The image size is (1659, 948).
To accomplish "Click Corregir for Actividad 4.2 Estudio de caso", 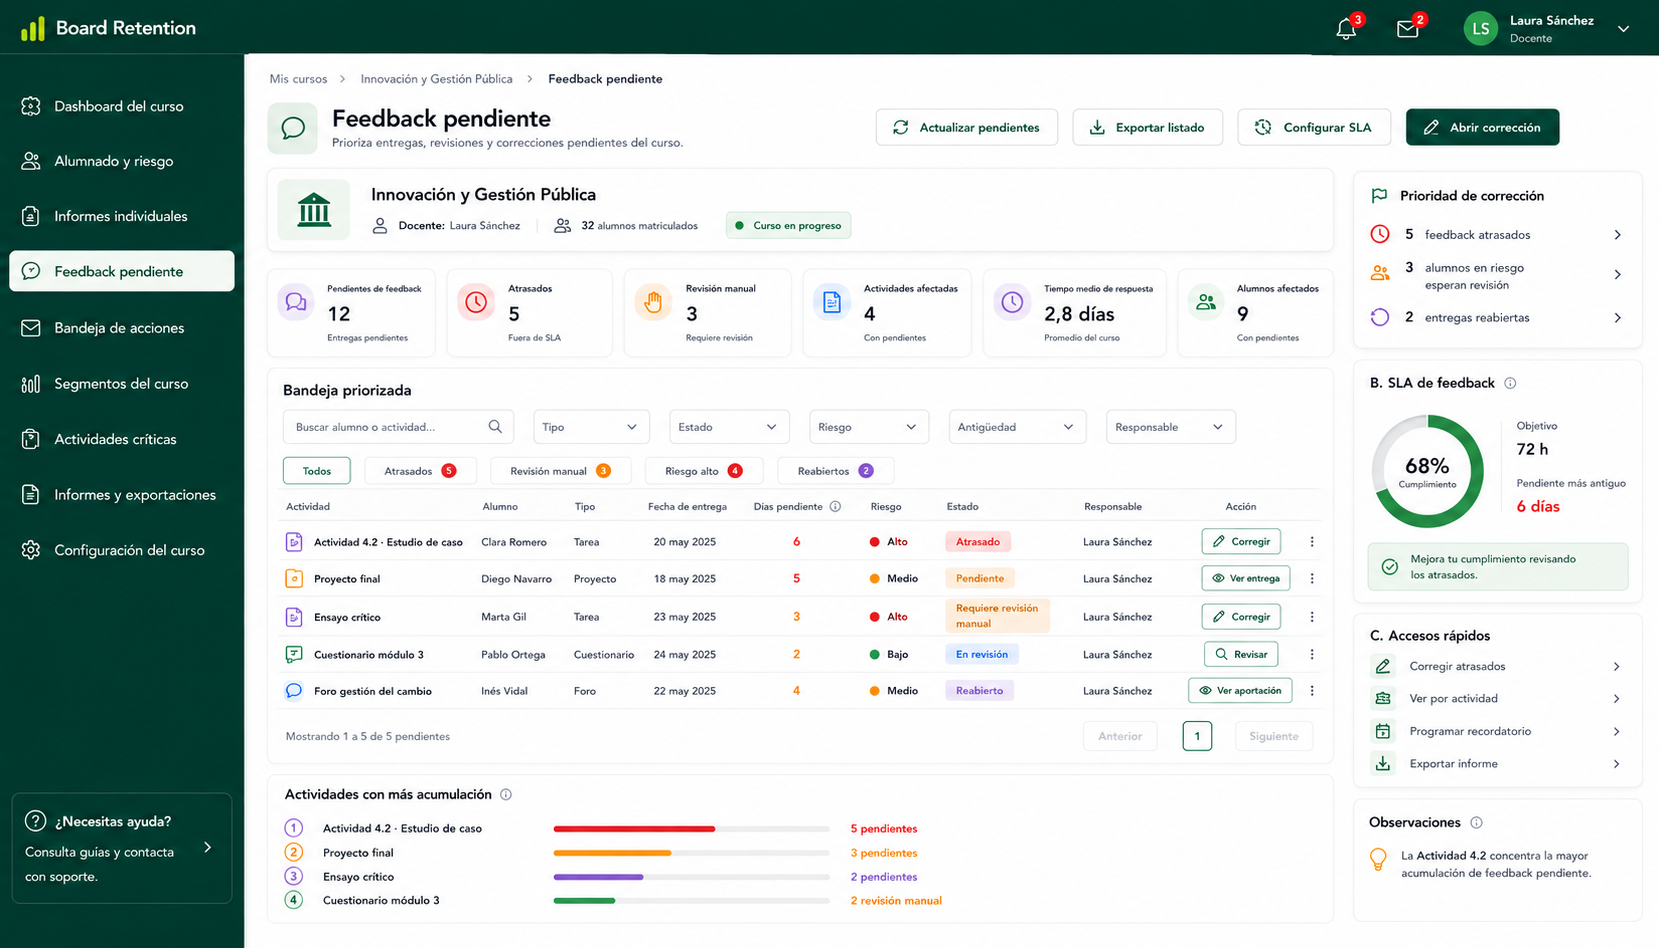I will [x=1241, y=541].
